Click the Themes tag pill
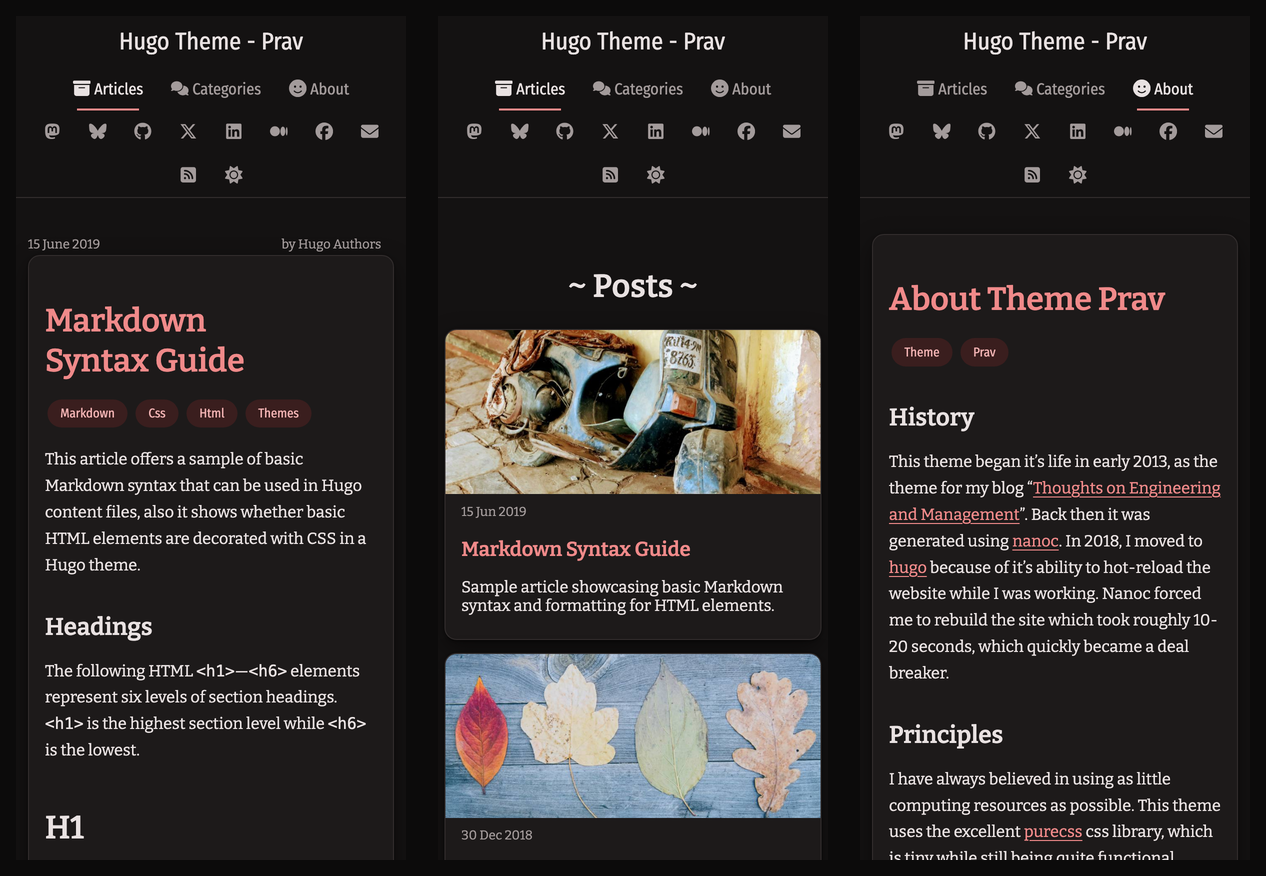Viewport: 1266px width, 876px height. coord(278,413)
